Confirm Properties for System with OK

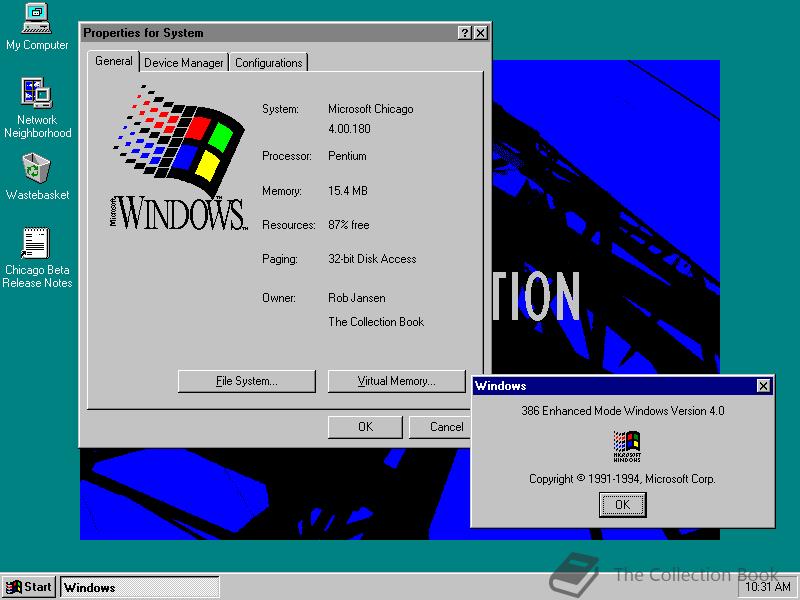click(x=365, y=427)
